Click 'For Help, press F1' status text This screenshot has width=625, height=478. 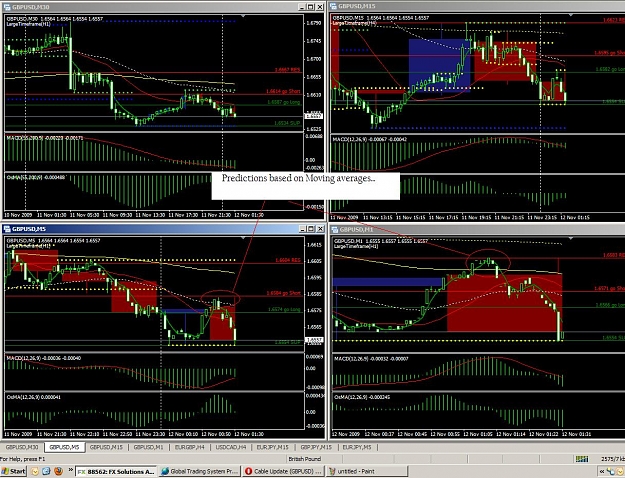click(x=23, y=459)
